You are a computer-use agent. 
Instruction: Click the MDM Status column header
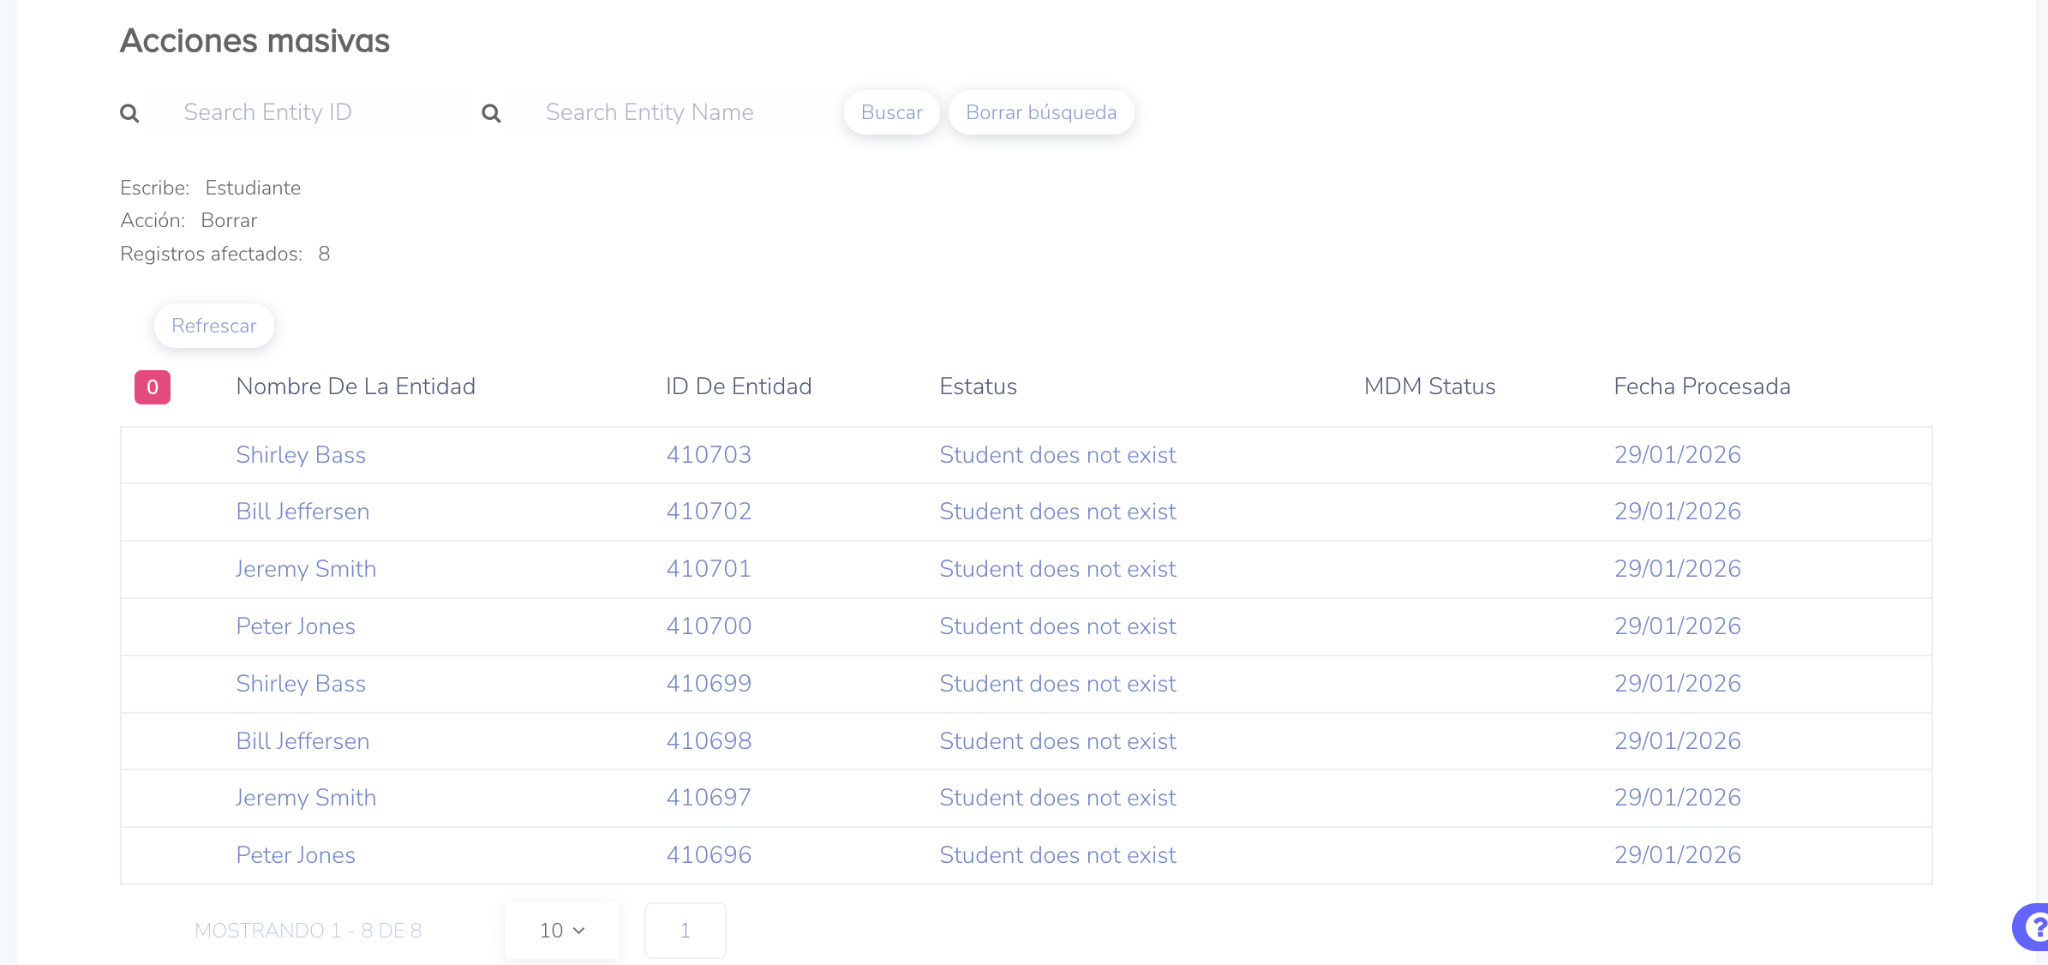[1429, 387]
